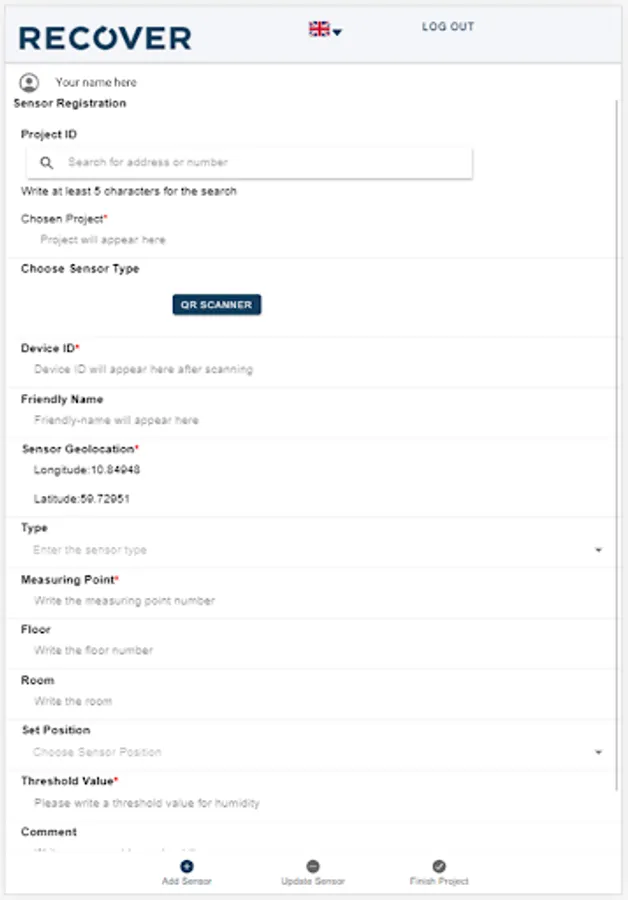Viewport: 628px width, 900px height.
Task: Click the Floor number input
Action: pos(93,651)
